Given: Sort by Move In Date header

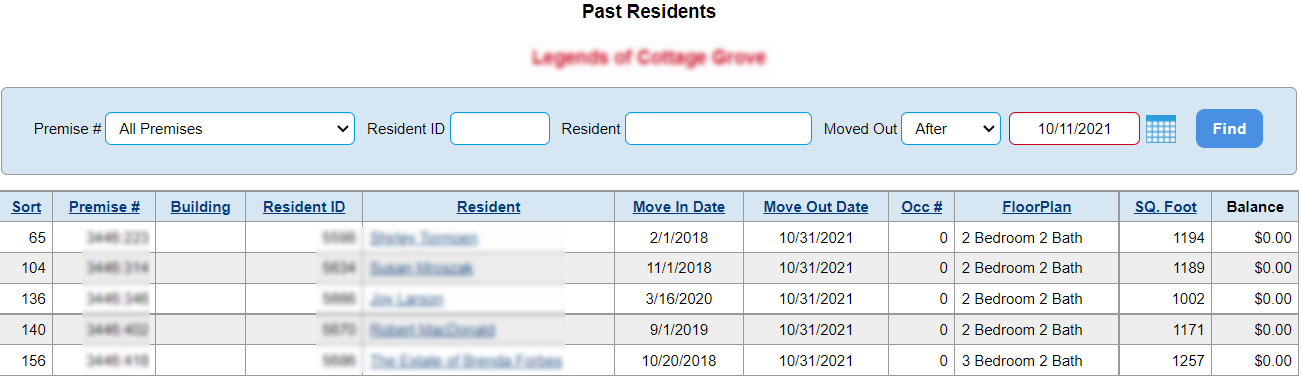Looking at the screenshot, I should [x=679, y=207].
